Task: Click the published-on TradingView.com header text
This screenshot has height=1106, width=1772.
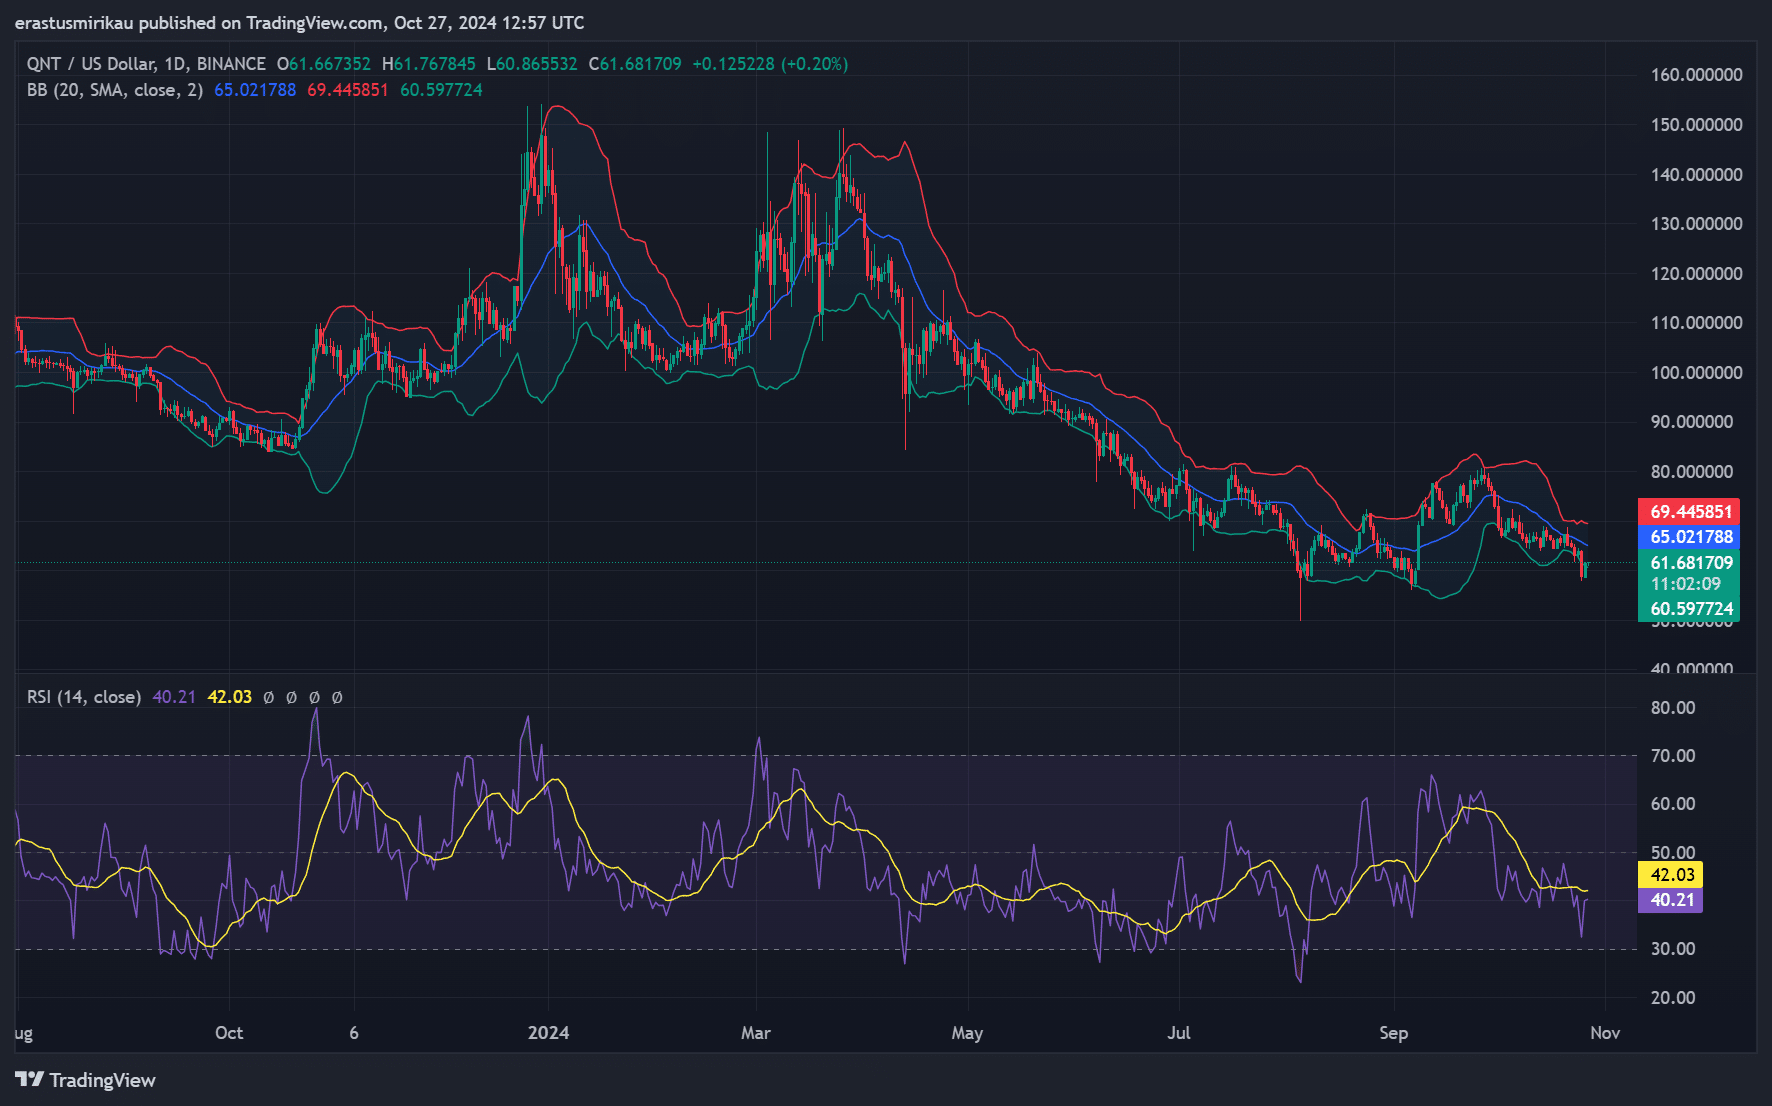Action: (299, 23)
